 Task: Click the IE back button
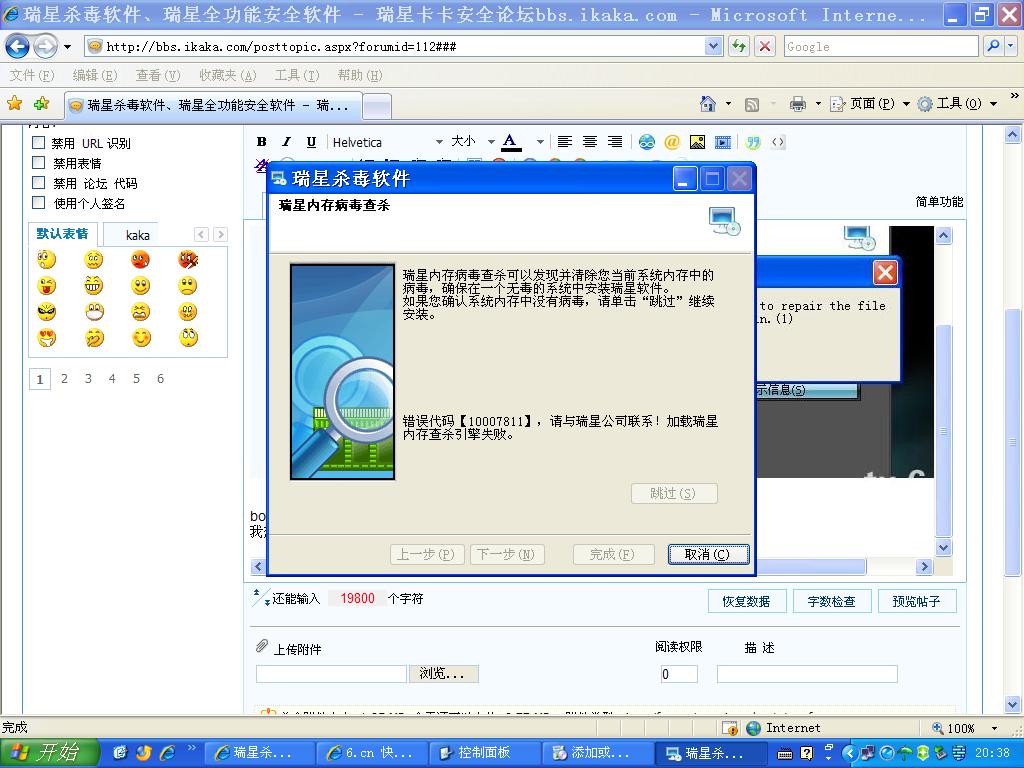point(18,46)
